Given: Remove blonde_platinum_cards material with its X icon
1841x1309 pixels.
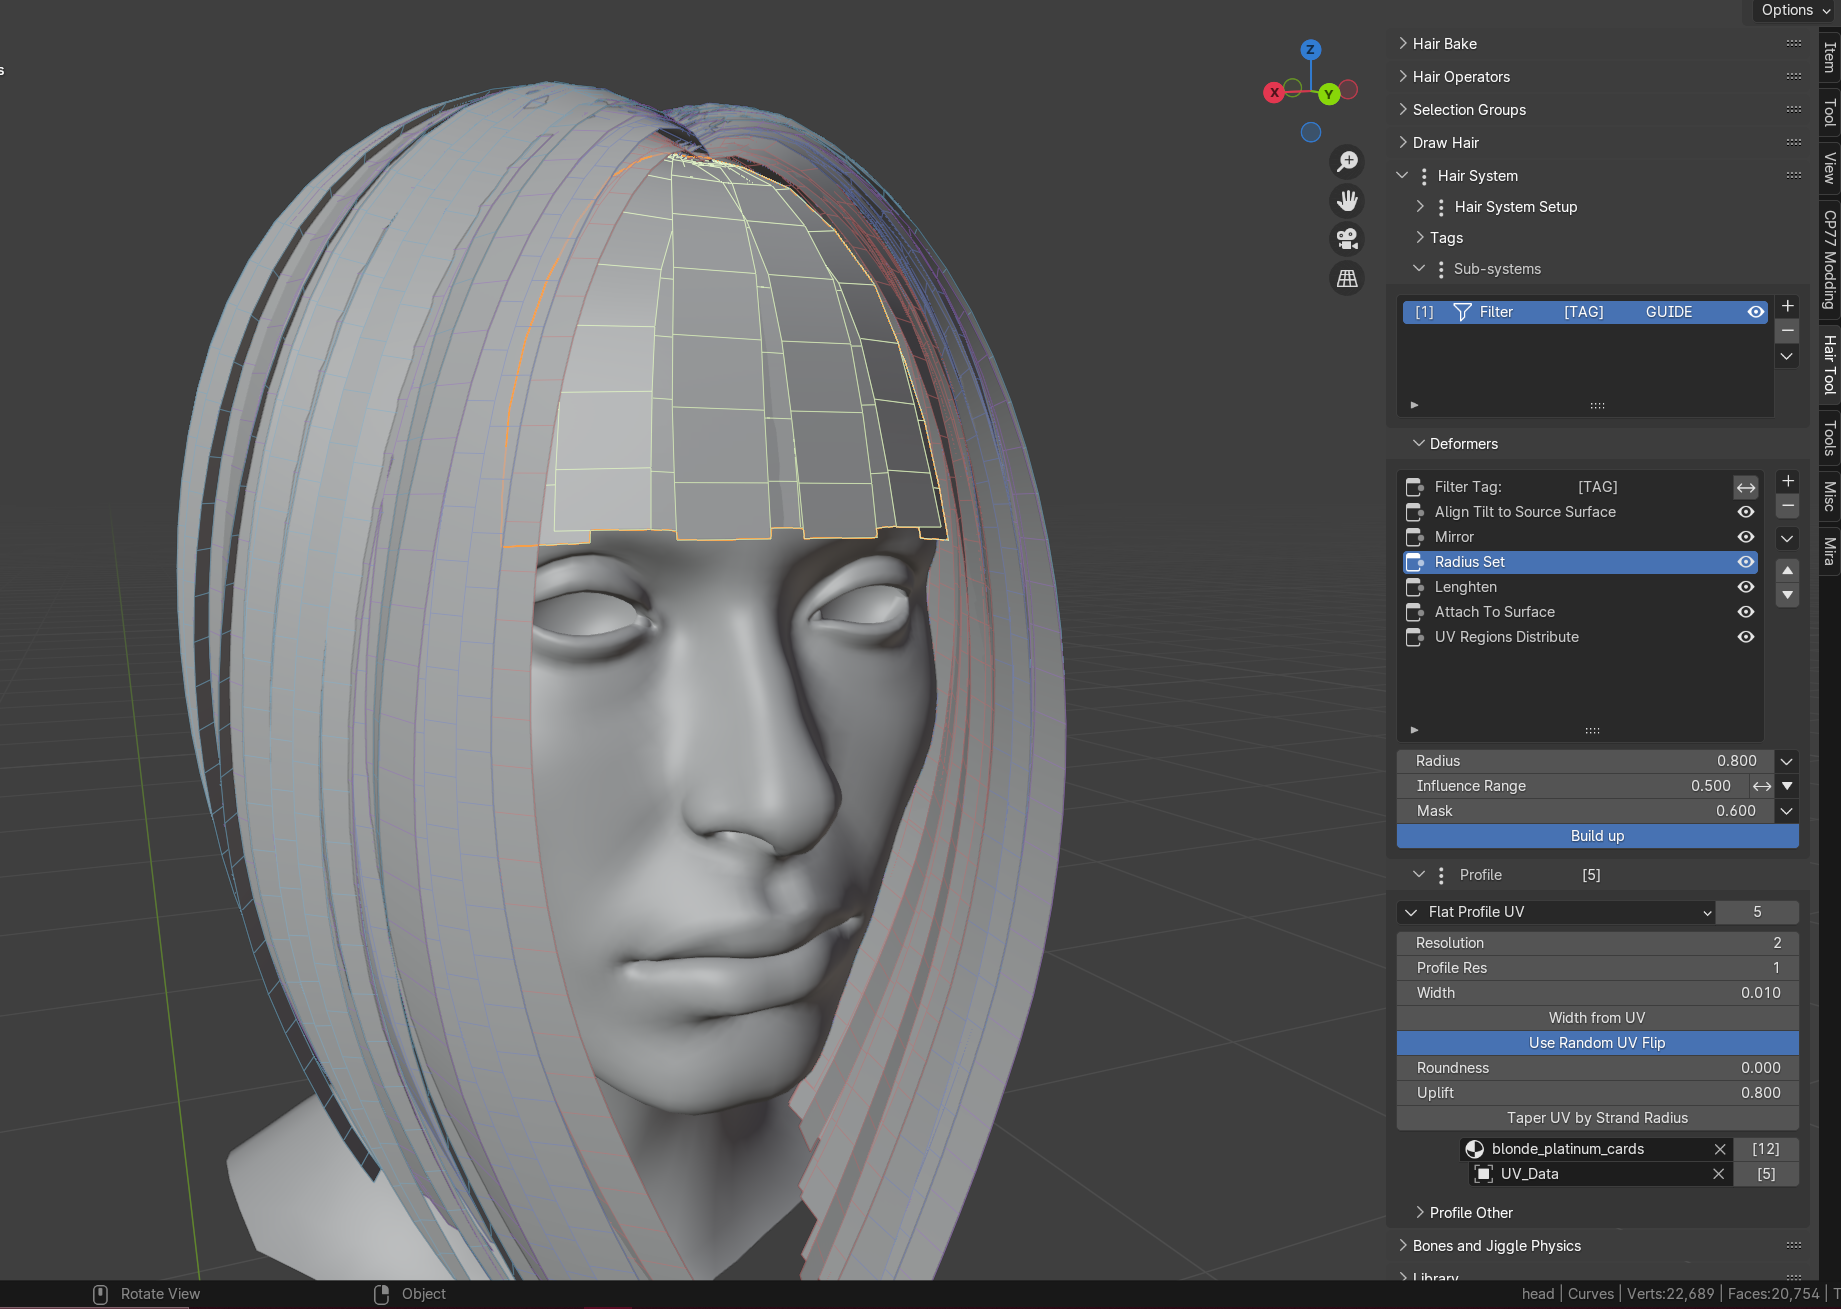Looking at the screenshot, I should pos(1720,1149).
